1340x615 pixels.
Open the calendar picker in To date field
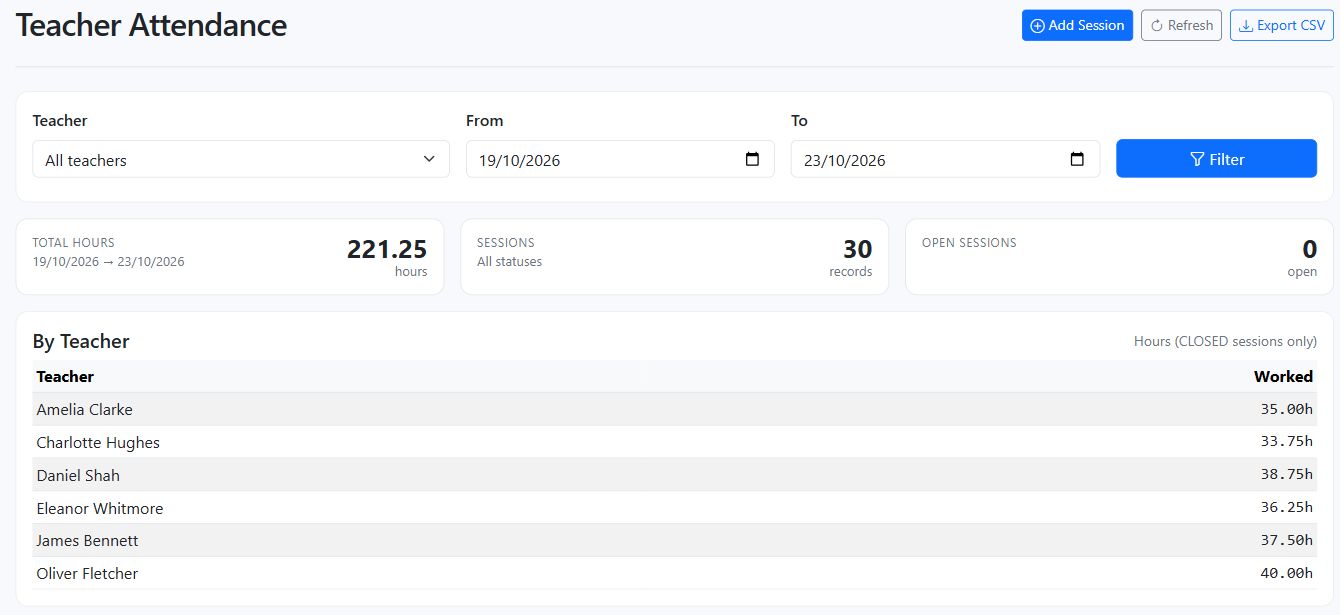click(x=1077, y=159)
